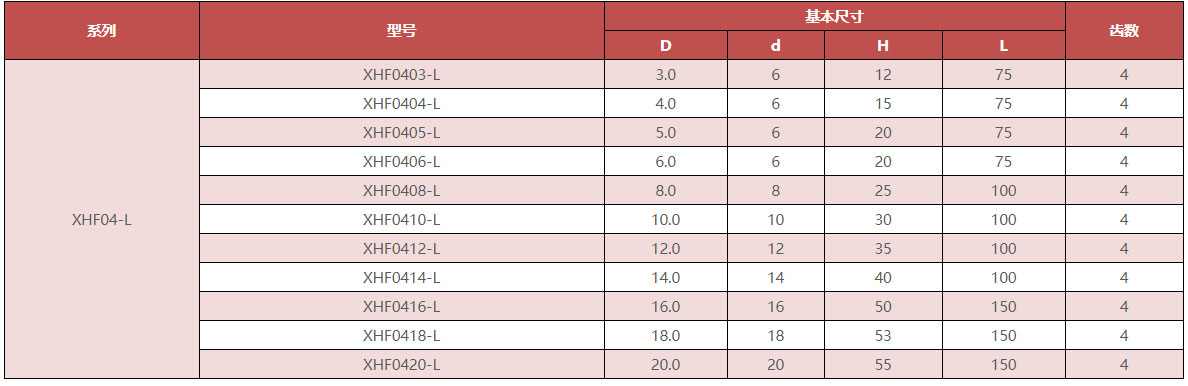The image size is (1188, 386).
Task: Select model XHF0412-L
Action: [402, 248]
